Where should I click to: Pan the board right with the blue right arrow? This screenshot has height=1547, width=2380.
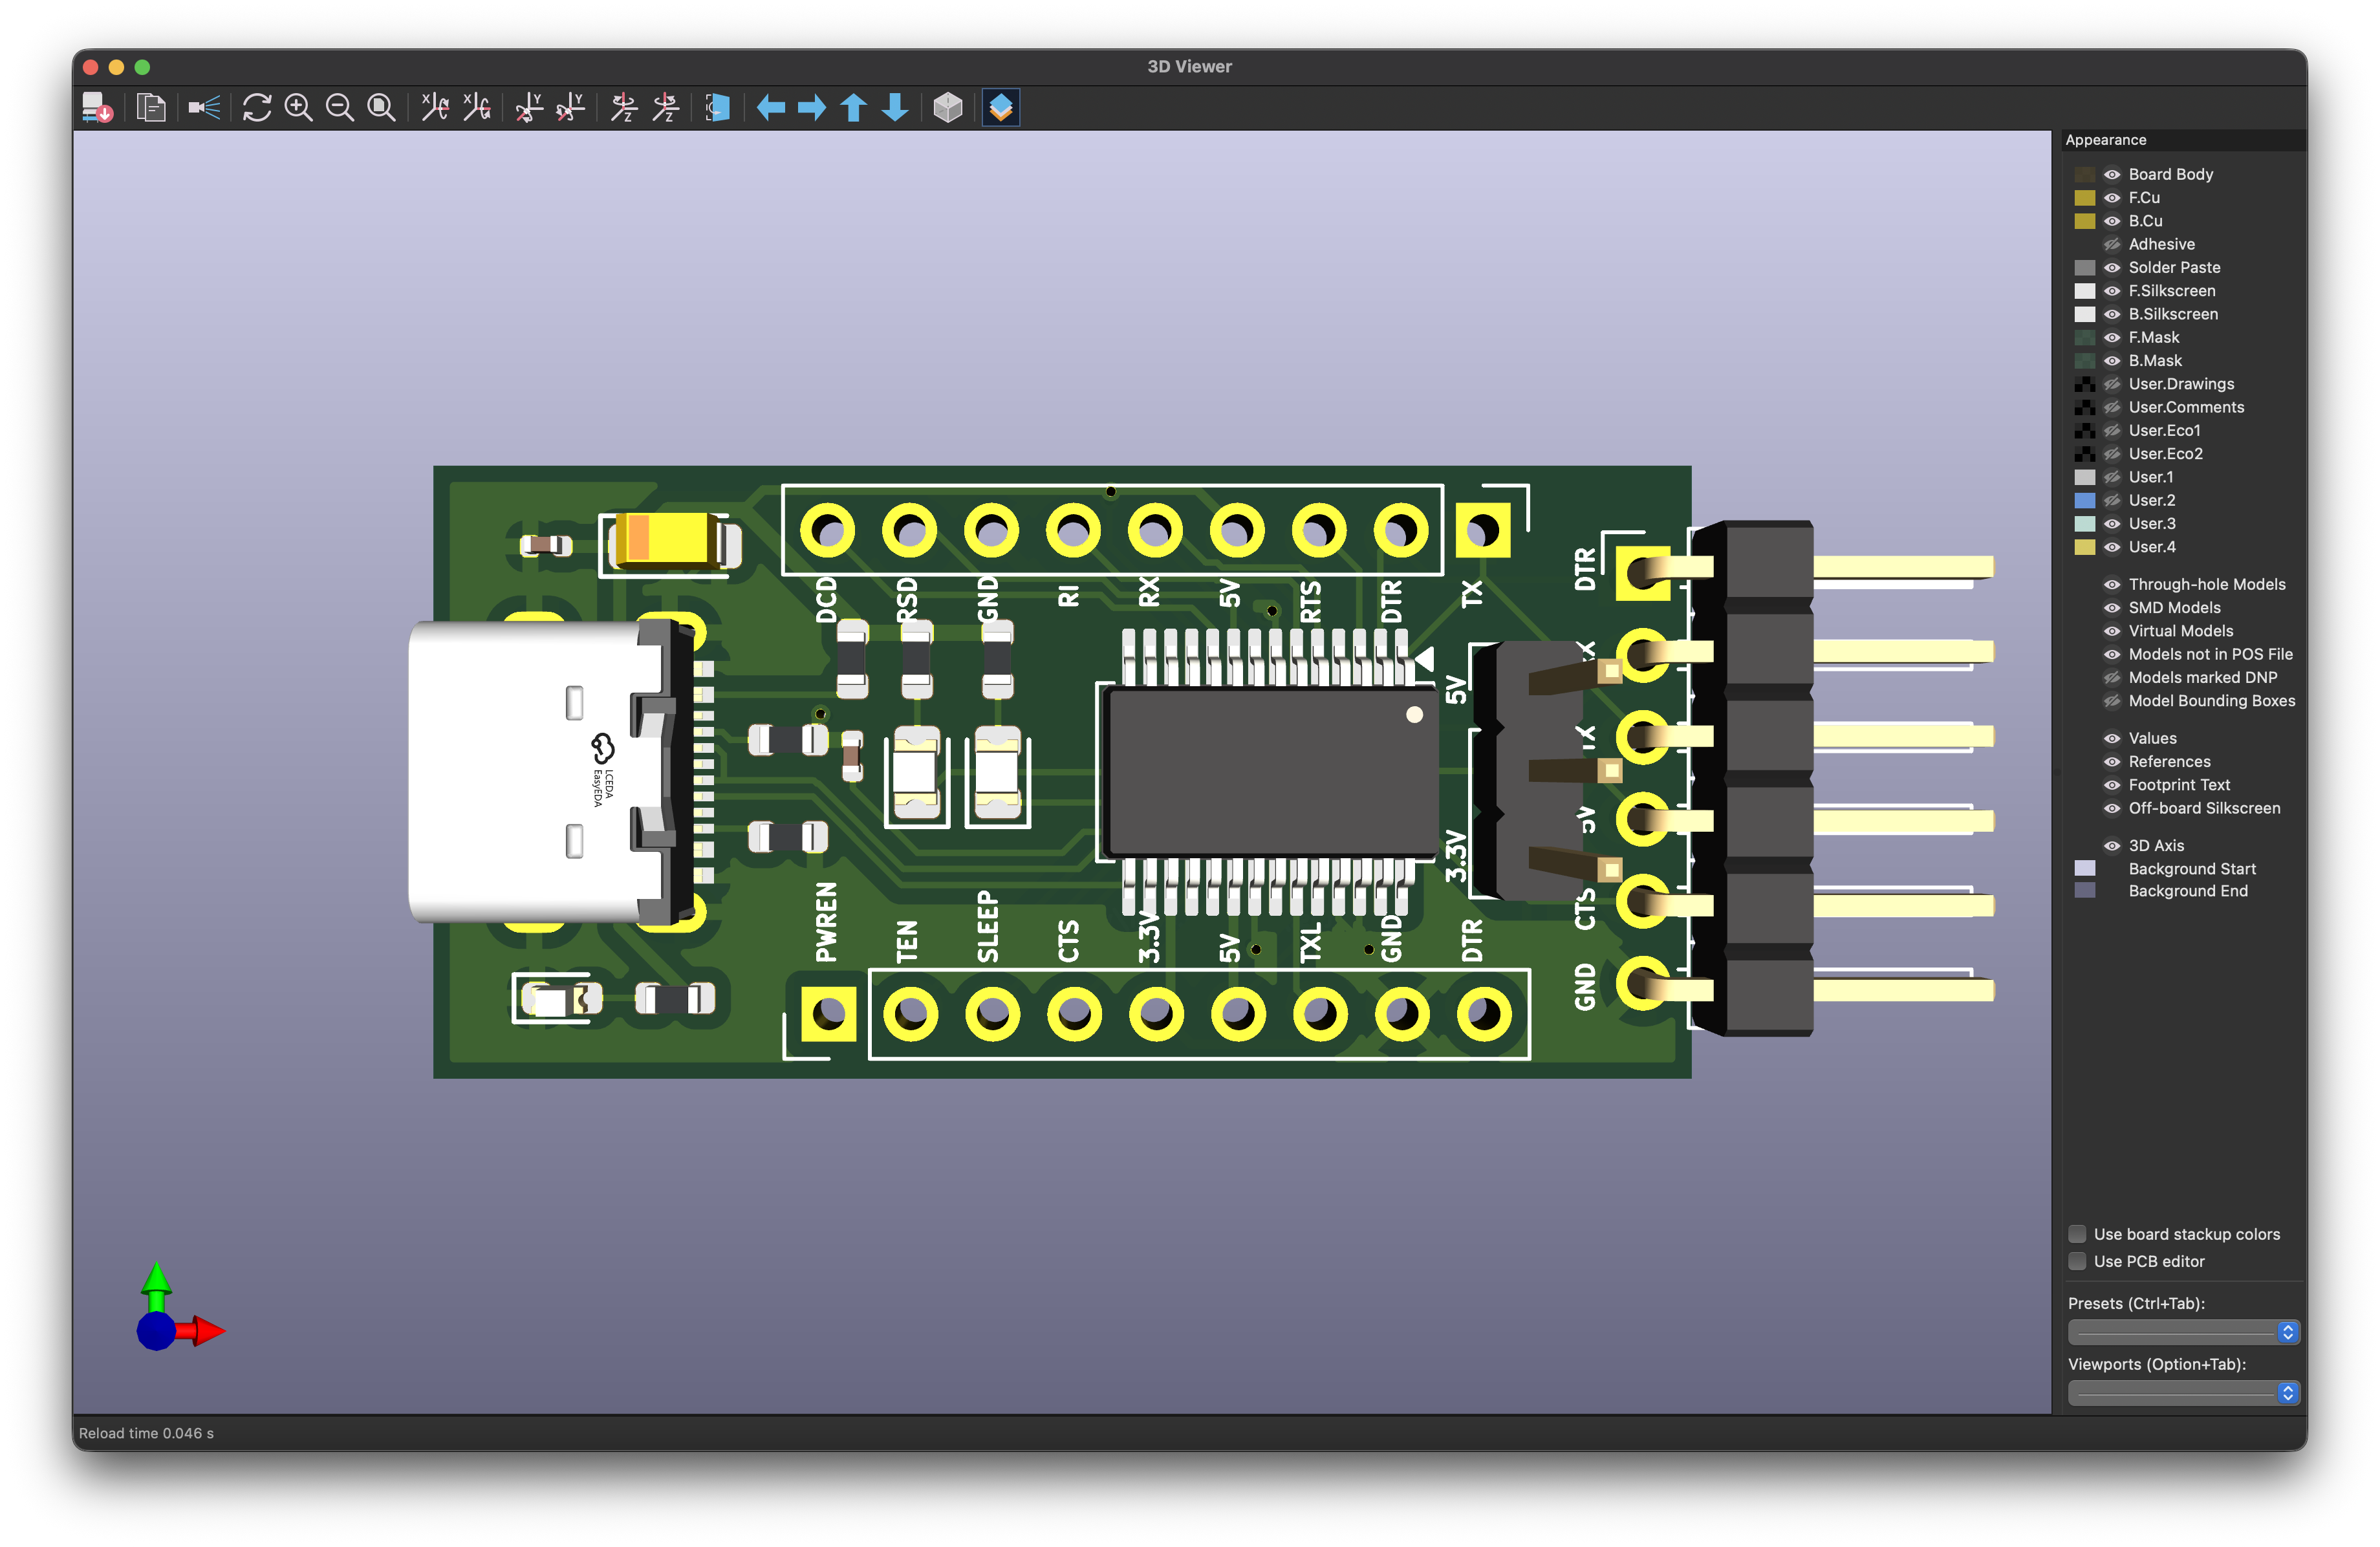[812, 107]
